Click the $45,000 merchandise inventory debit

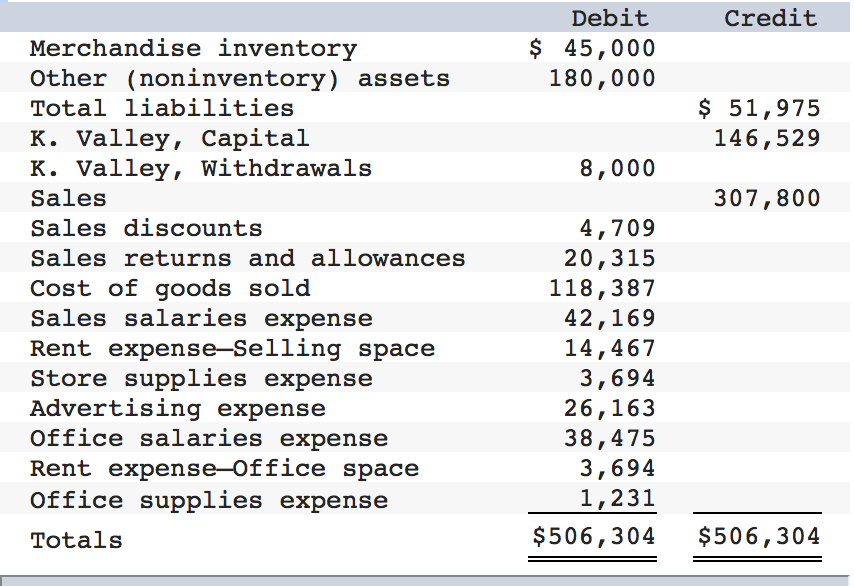[x=592, y=48]
